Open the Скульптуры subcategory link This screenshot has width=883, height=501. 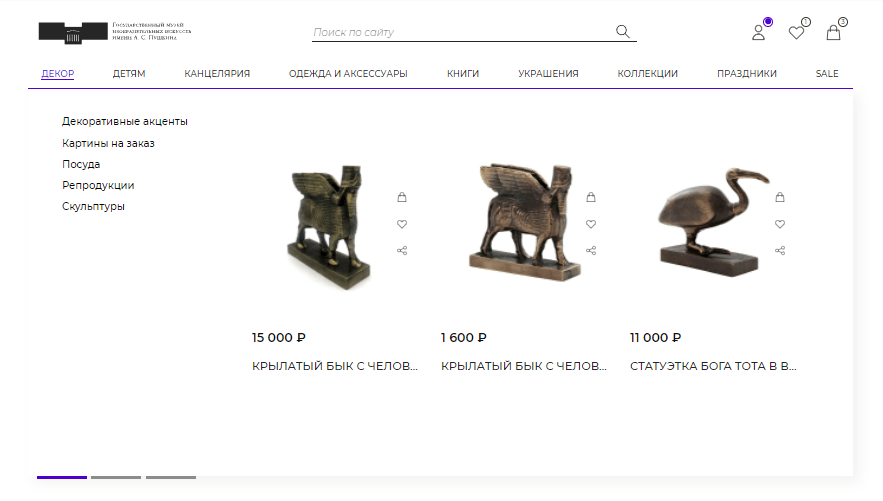pos(93,207)
